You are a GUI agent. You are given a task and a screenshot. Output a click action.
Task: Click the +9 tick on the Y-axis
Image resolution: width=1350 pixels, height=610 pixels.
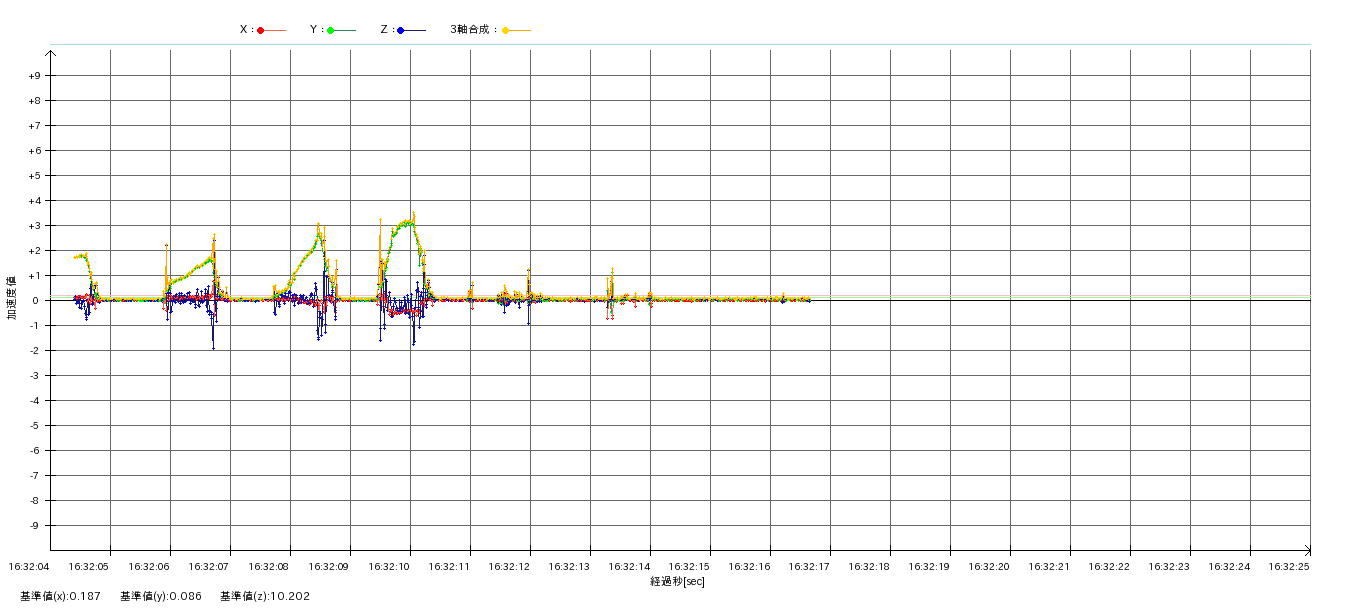point(34,76)
